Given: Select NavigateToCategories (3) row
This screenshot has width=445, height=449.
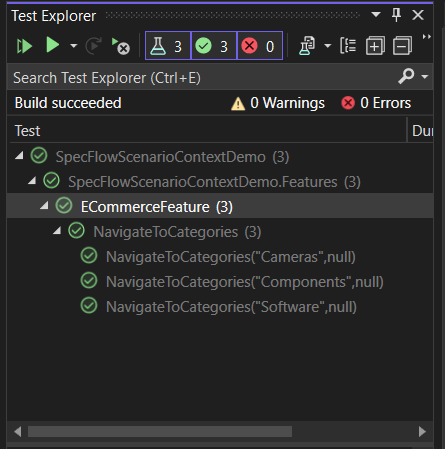Looking at the screenshot, I should (220, 232).
